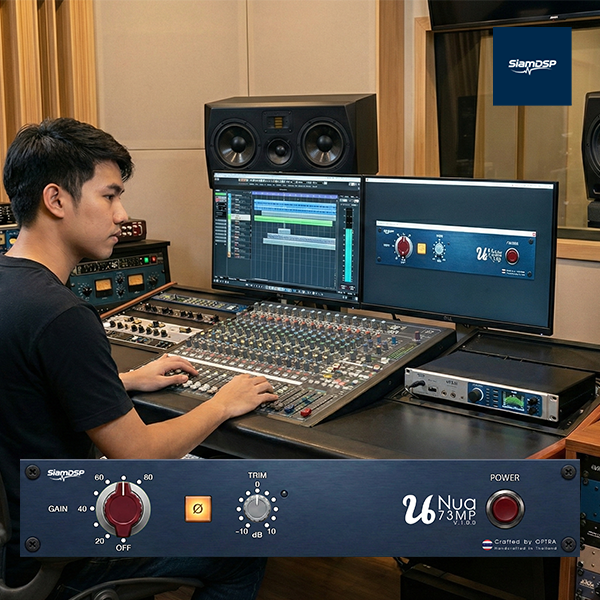Click the red gain knob on the right monitor
The height and width of the screenshot is (600, 600).
pos(403,247)
